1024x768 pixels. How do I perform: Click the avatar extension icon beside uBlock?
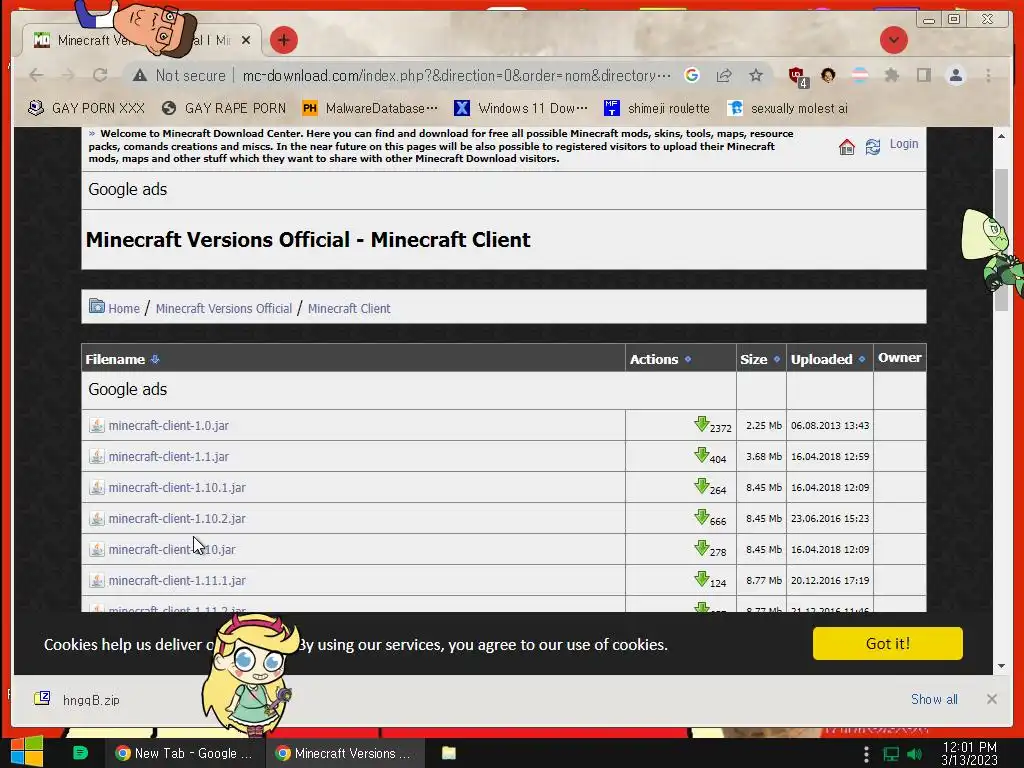(x=828, y=76)
